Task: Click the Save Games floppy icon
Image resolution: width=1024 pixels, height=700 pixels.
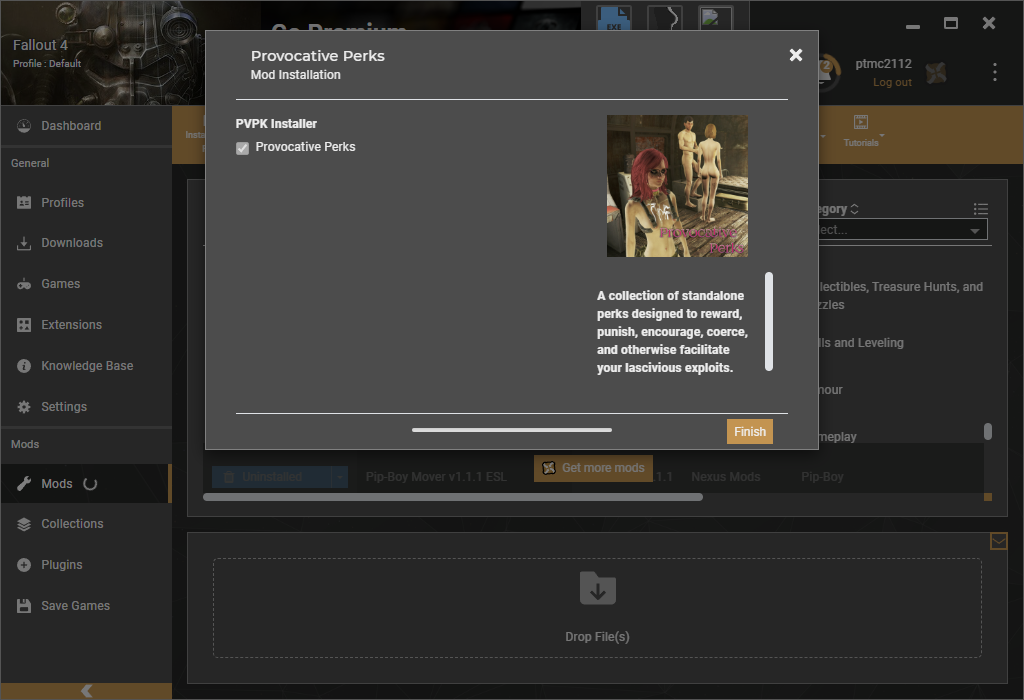Action: (x=24, y=606)
